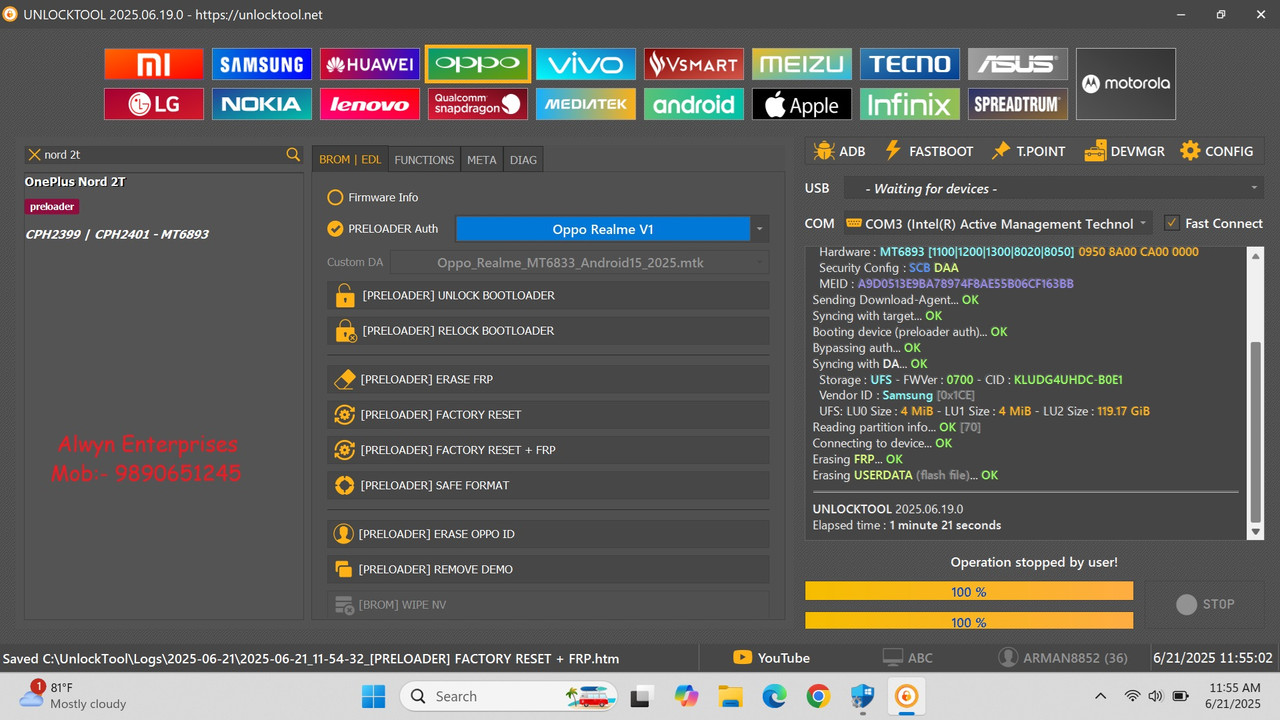1280x720 pixels.
Task: Select the Apple brand tile
Action: pyautogui.click(x=802, y=104)
